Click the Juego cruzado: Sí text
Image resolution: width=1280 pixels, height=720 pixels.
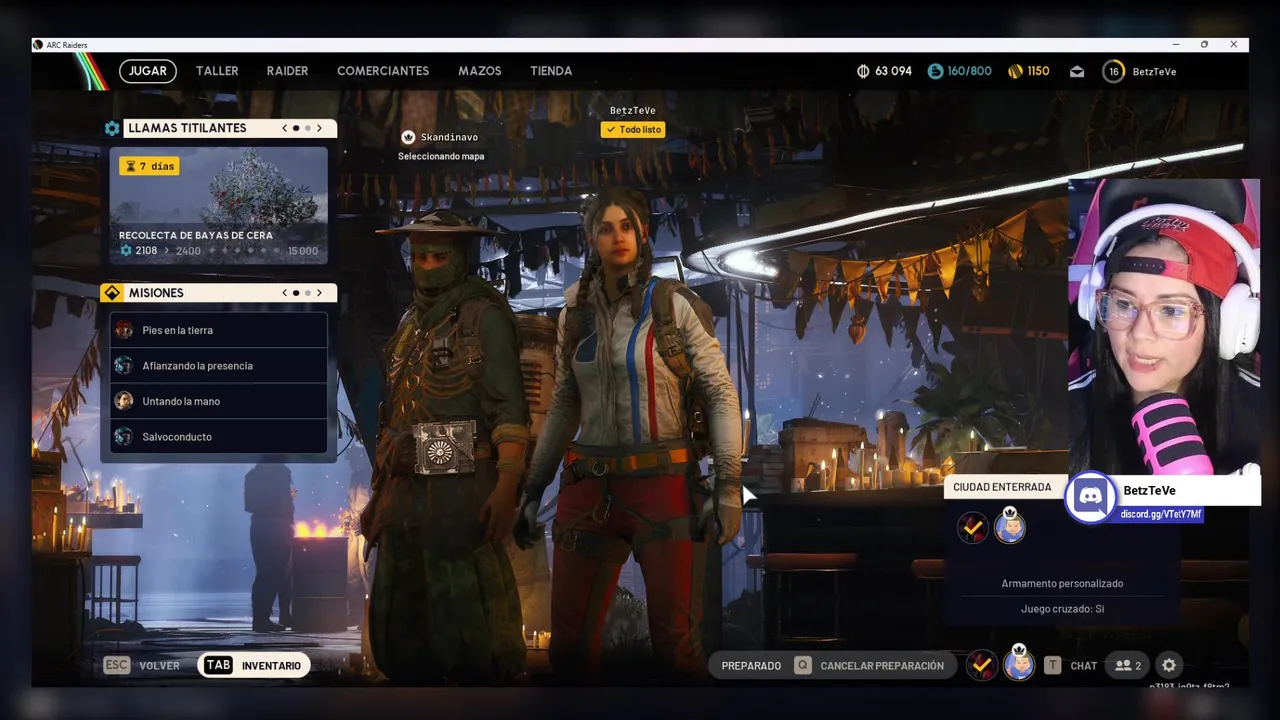[1062, 609]
